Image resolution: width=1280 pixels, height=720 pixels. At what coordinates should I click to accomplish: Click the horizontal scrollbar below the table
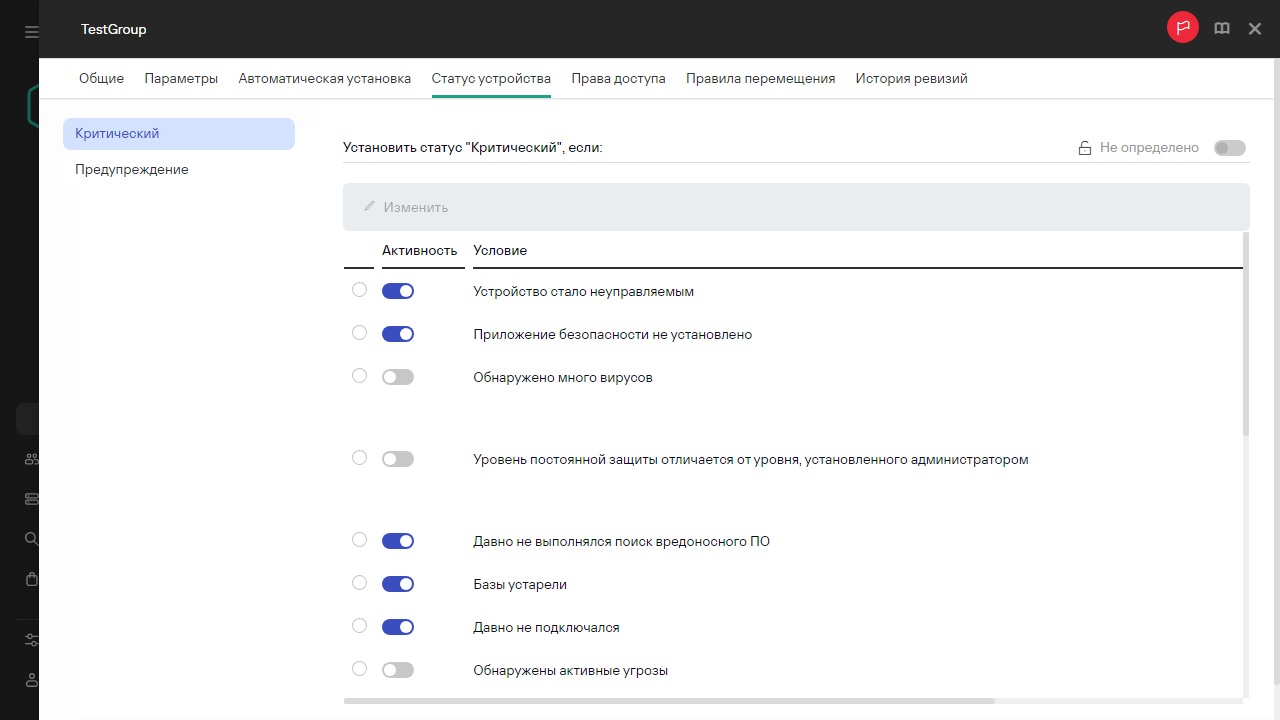click(x=669, y=701)
